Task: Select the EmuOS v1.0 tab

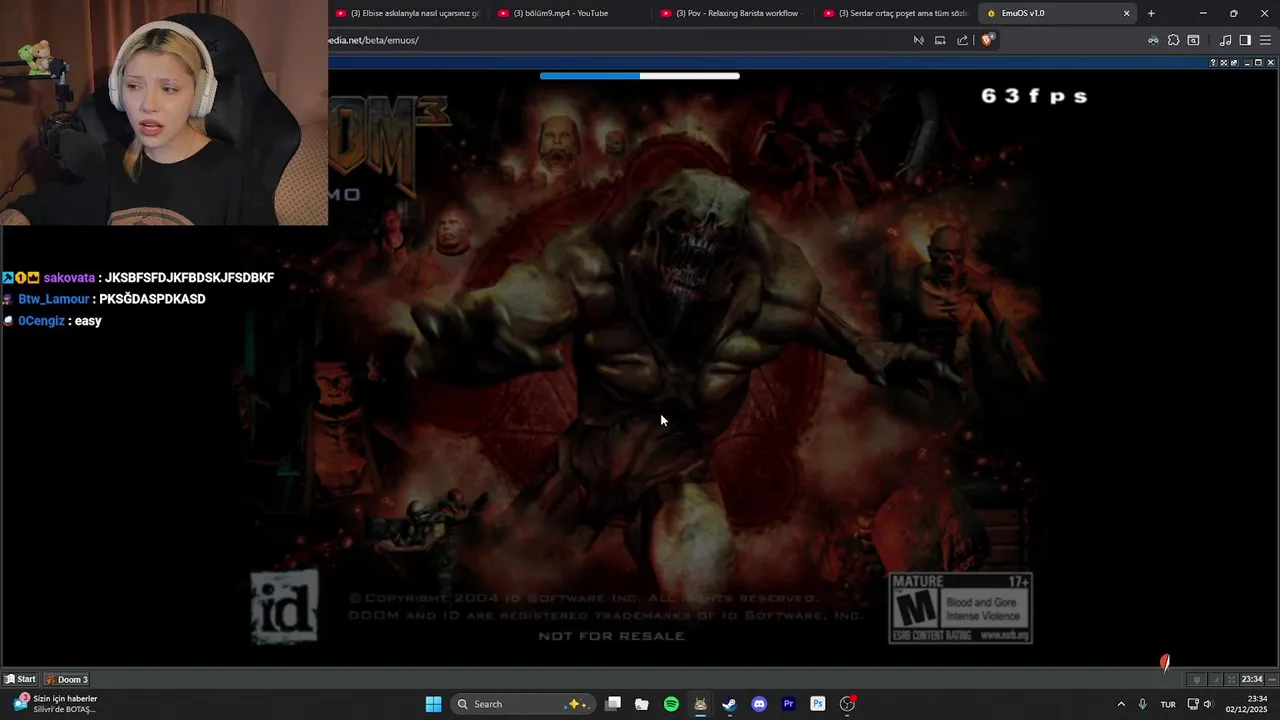Action: tap(1057, 13)
